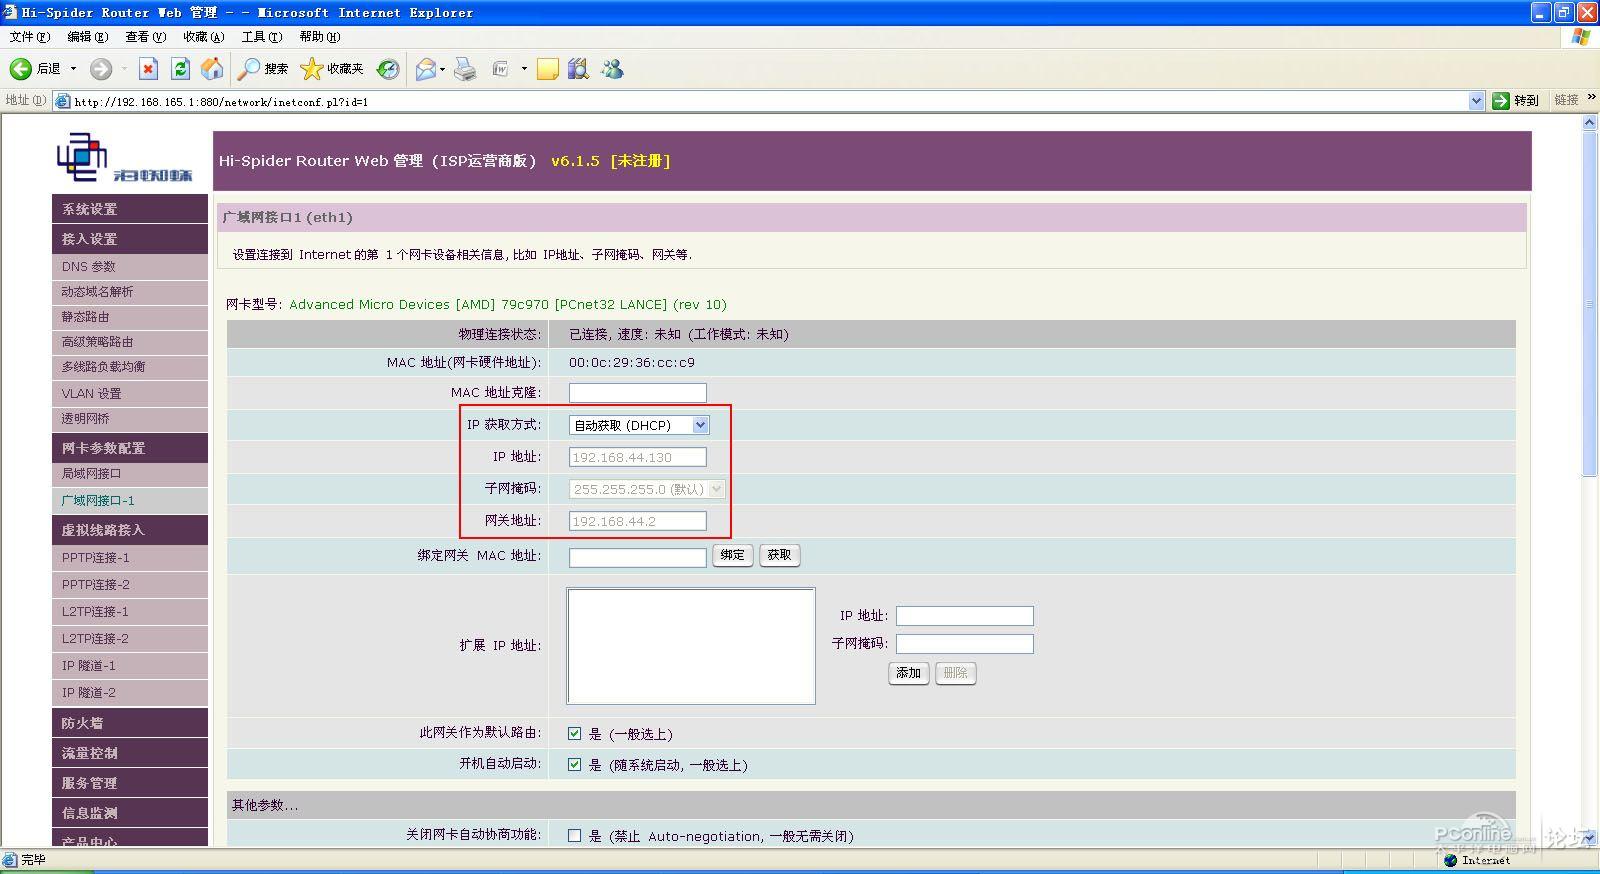
Task: Open the 帮助(H) menu
Action: click(x=320, y=37)
